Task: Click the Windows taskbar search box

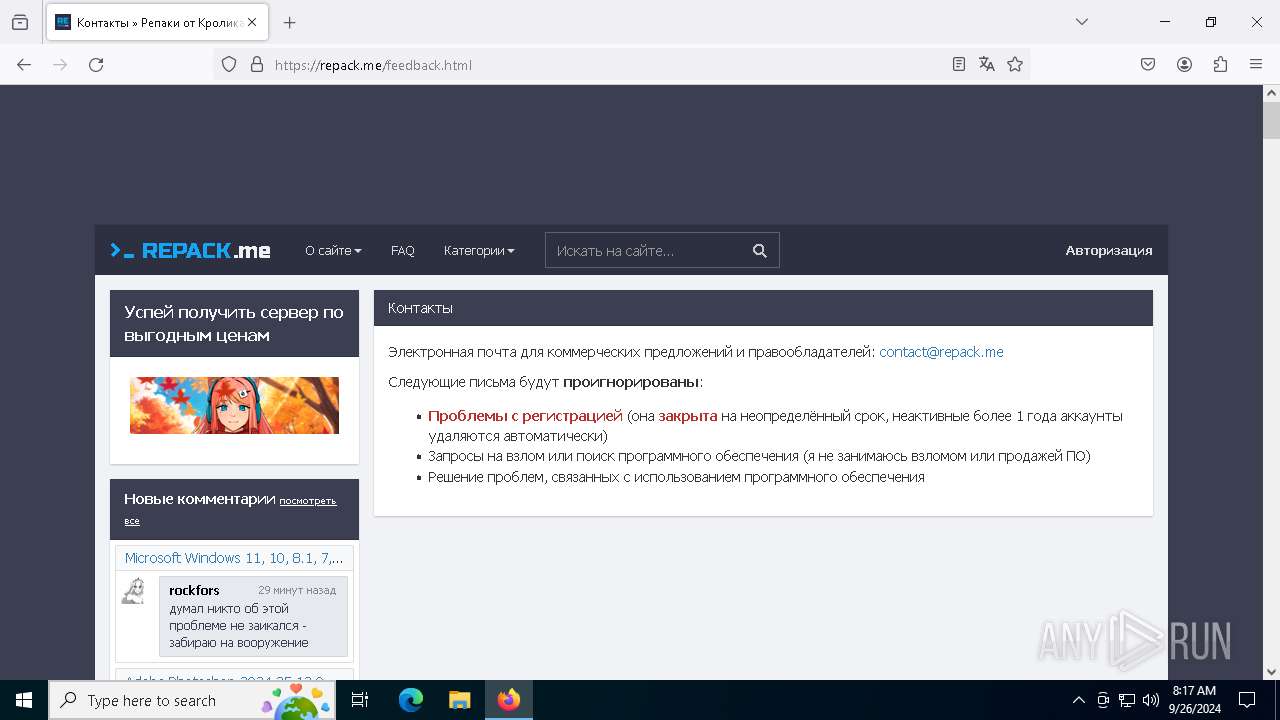Action: coord(194,700)
